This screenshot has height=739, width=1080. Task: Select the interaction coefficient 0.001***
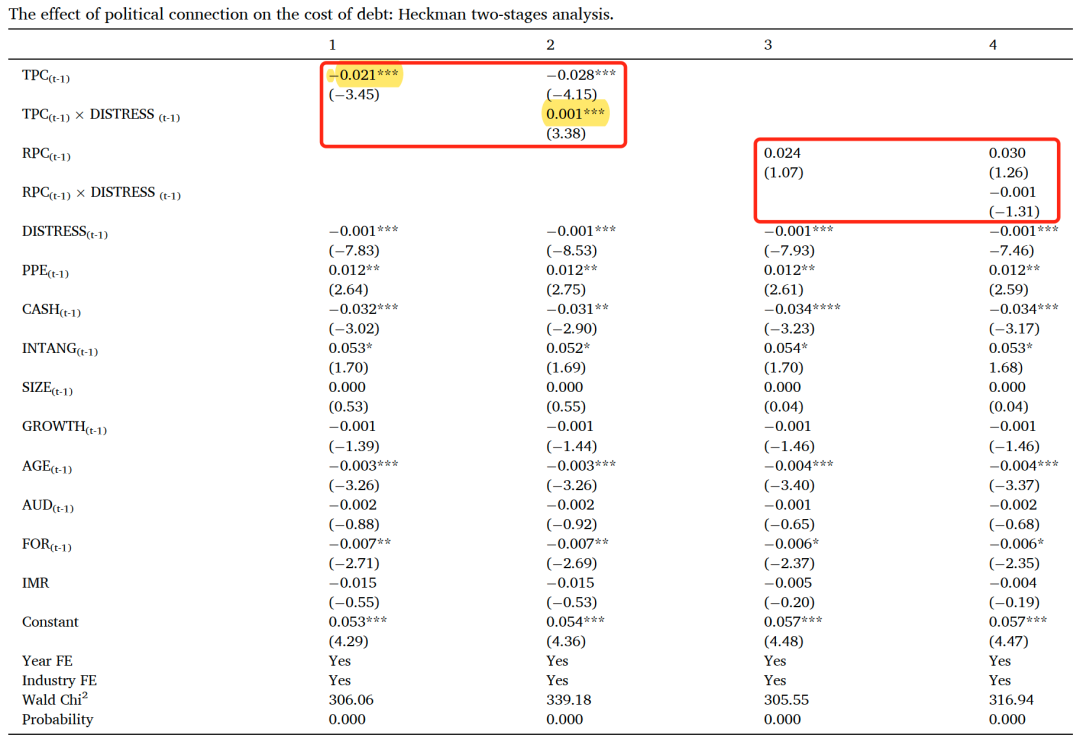point(575,114)
